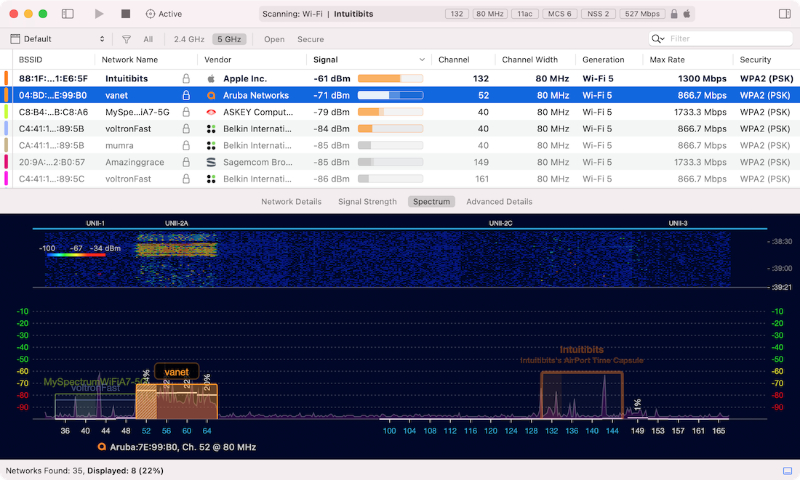The height and width of the screenshot is (480, 800).
Task: Select the 2.4 GHz band filter
Action: pyautogui.click(x=189, y=39)
